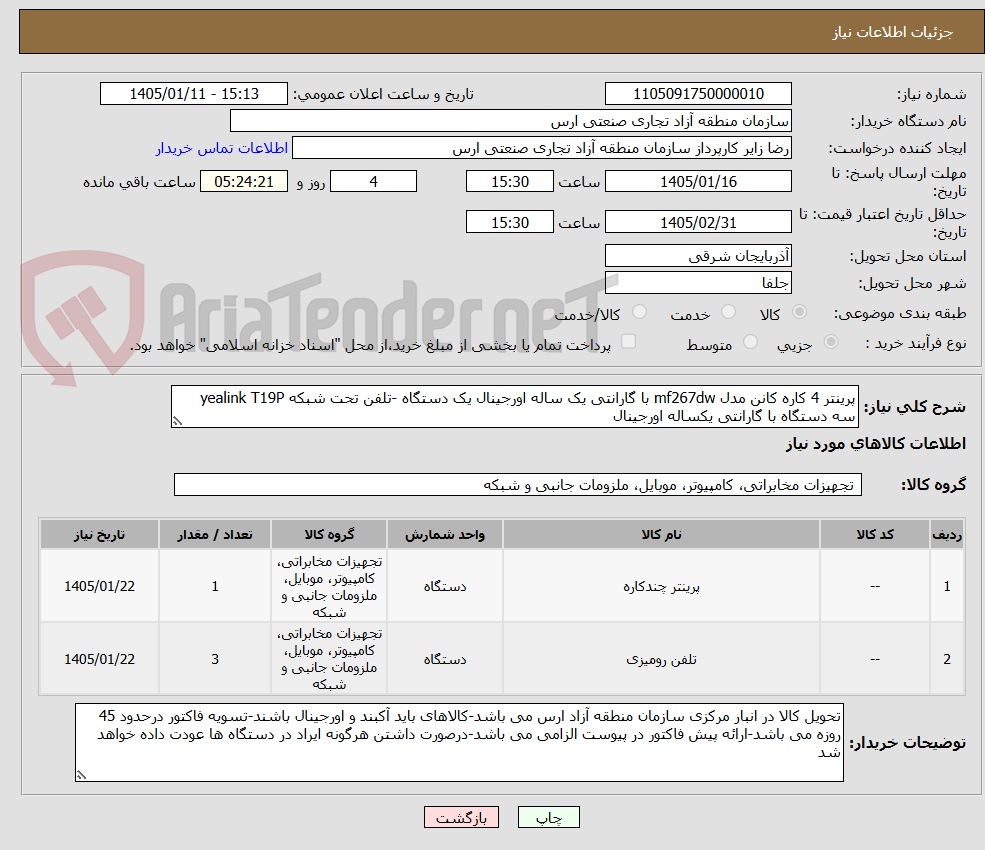Click the چاپ (print) button
This screenshot has width=985, height=850.
coord(548,817)
